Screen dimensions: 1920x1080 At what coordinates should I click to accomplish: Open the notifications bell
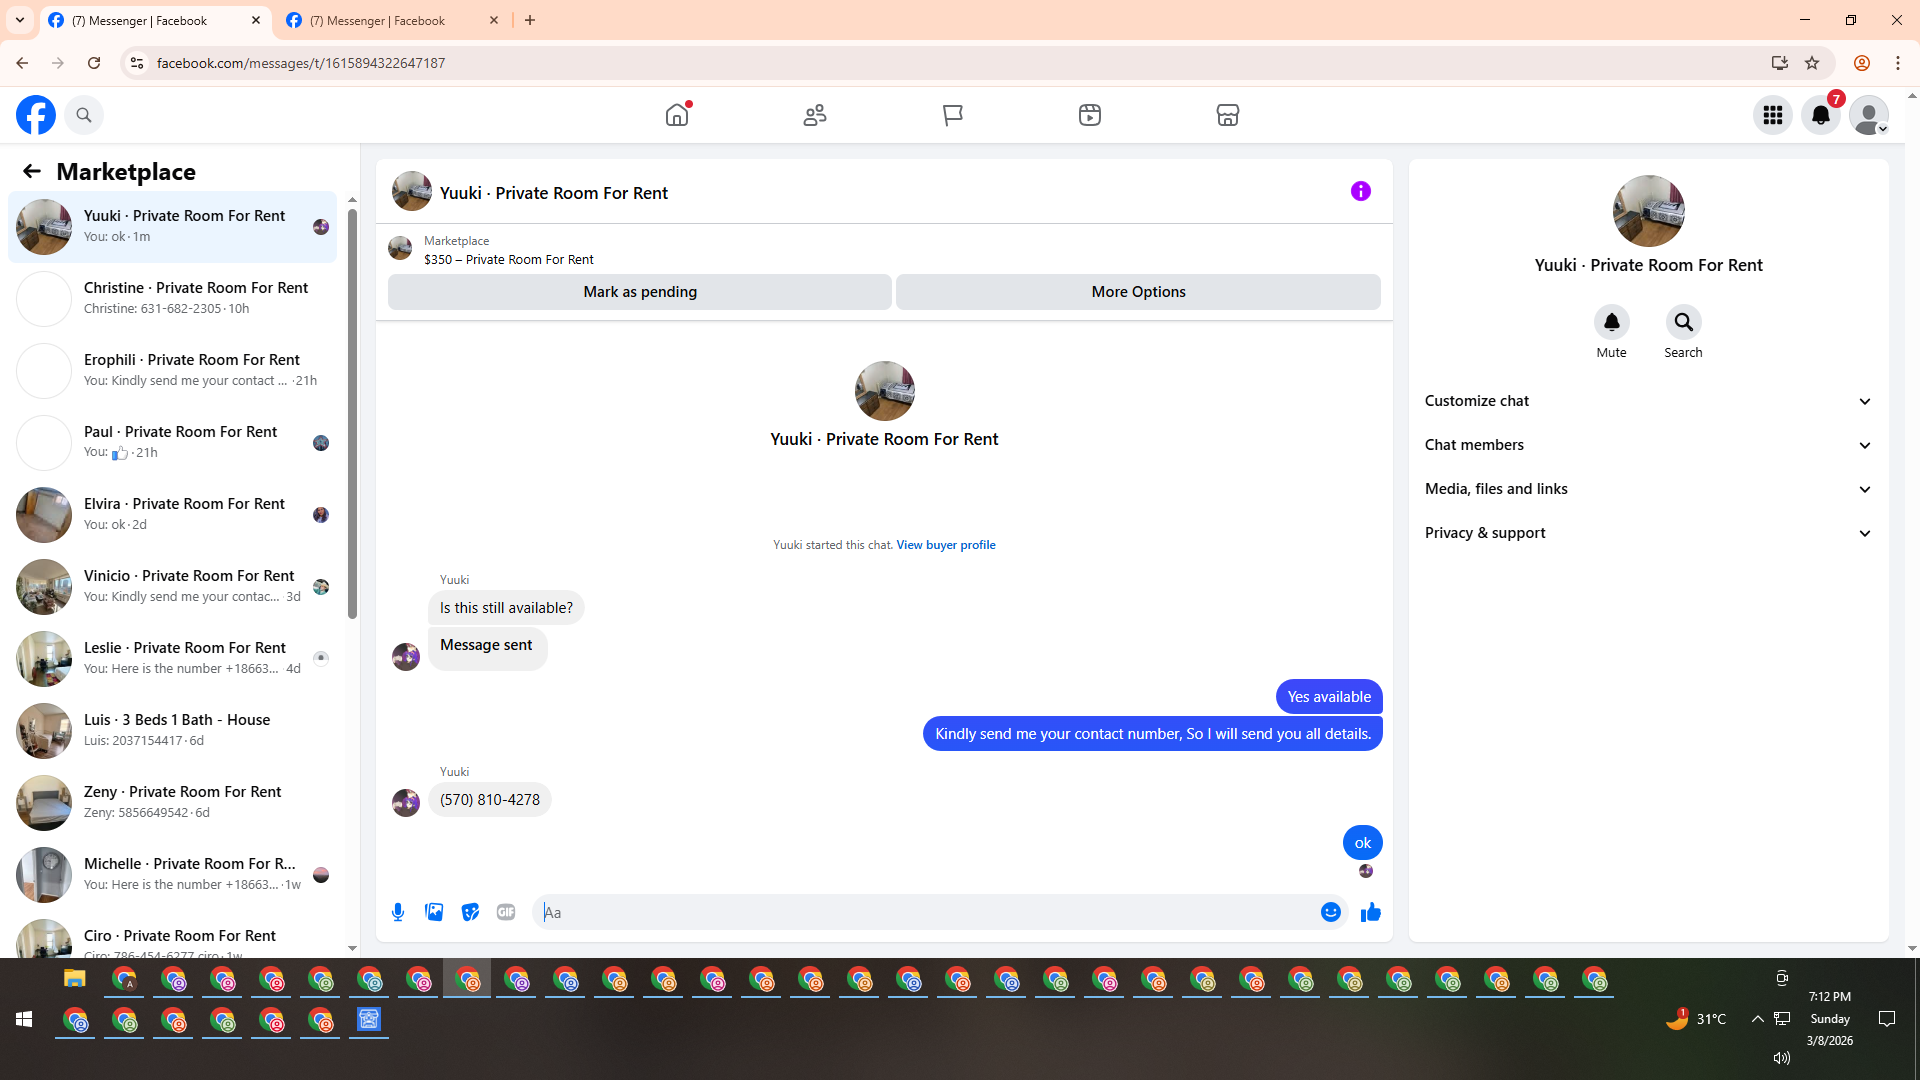tap(1820, 115)
